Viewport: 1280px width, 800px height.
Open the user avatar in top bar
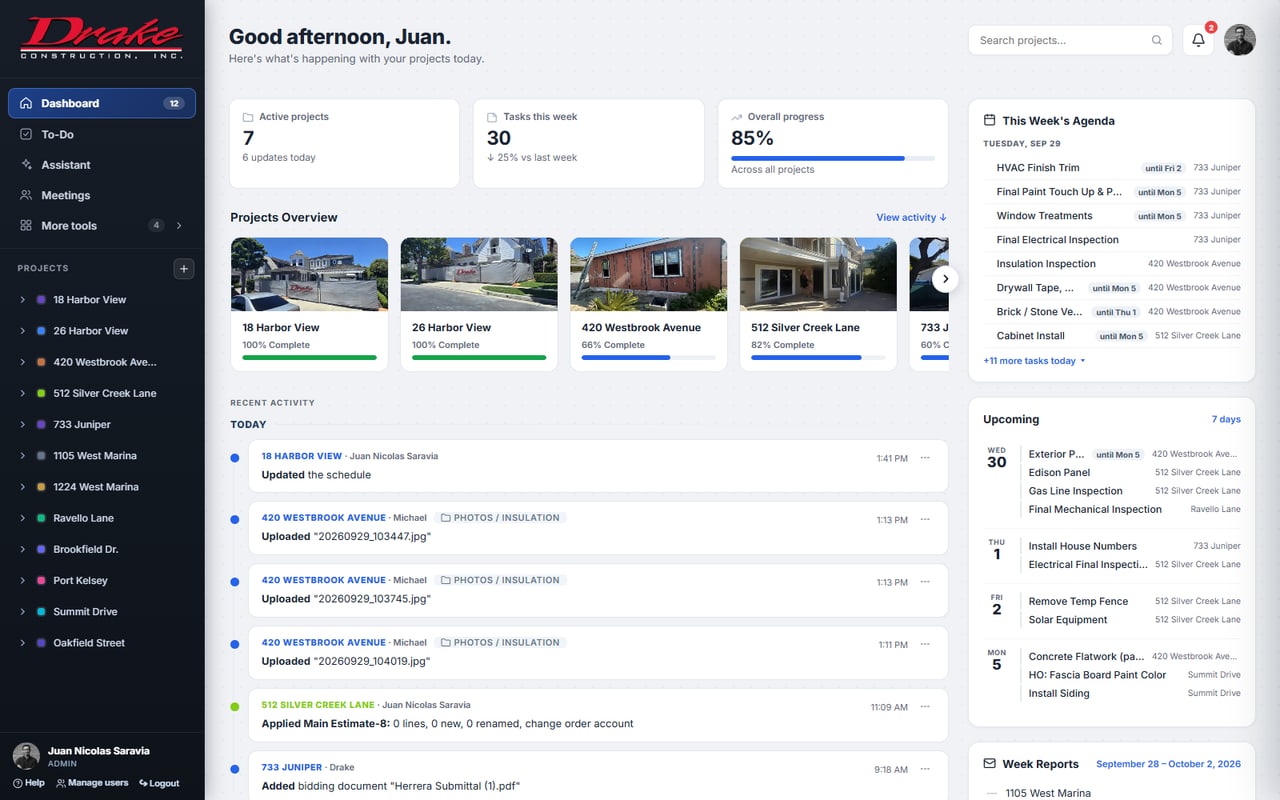point(1240,40)
